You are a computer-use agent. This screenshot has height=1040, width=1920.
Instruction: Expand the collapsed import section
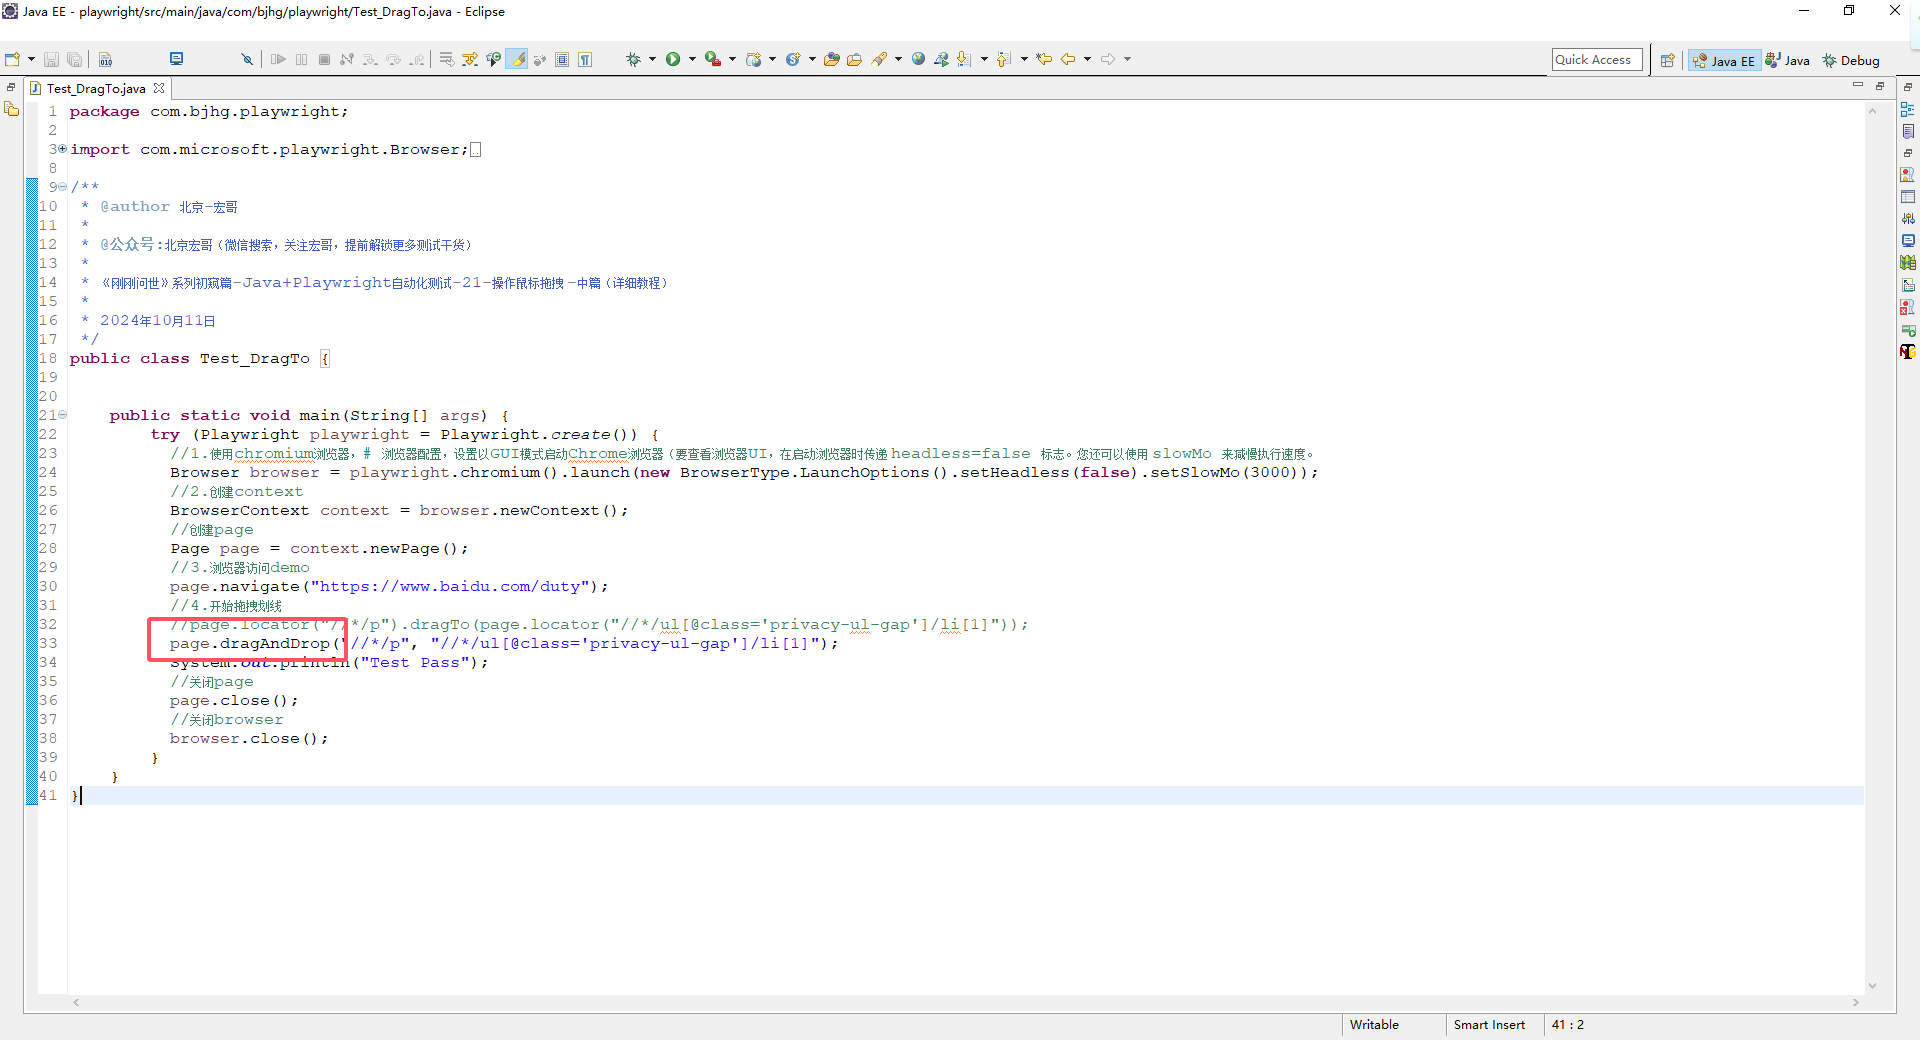pos(63,149)
